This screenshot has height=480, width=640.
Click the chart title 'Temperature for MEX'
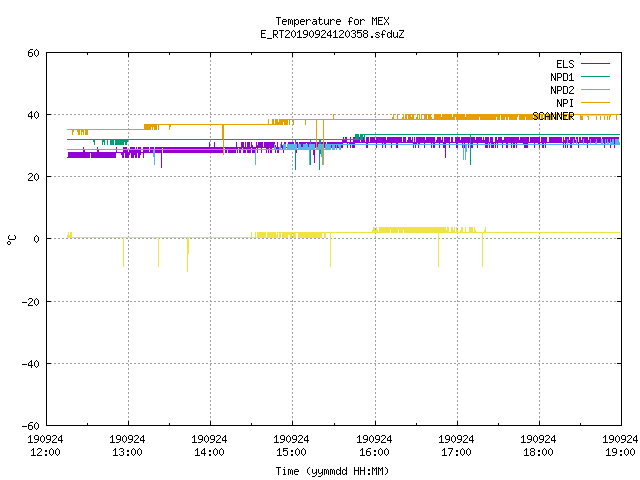[x=332, y=21]
